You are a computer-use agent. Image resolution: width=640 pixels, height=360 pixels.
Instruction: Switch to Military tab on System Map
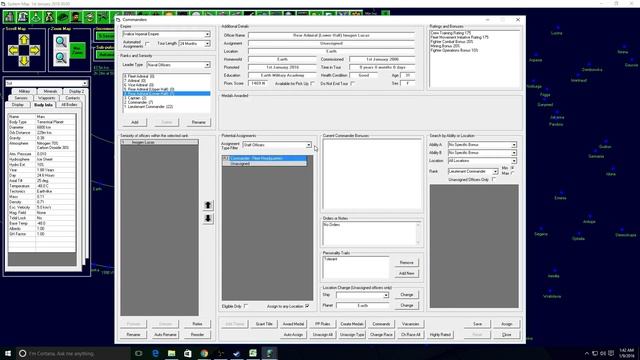[x=24, y=91]
